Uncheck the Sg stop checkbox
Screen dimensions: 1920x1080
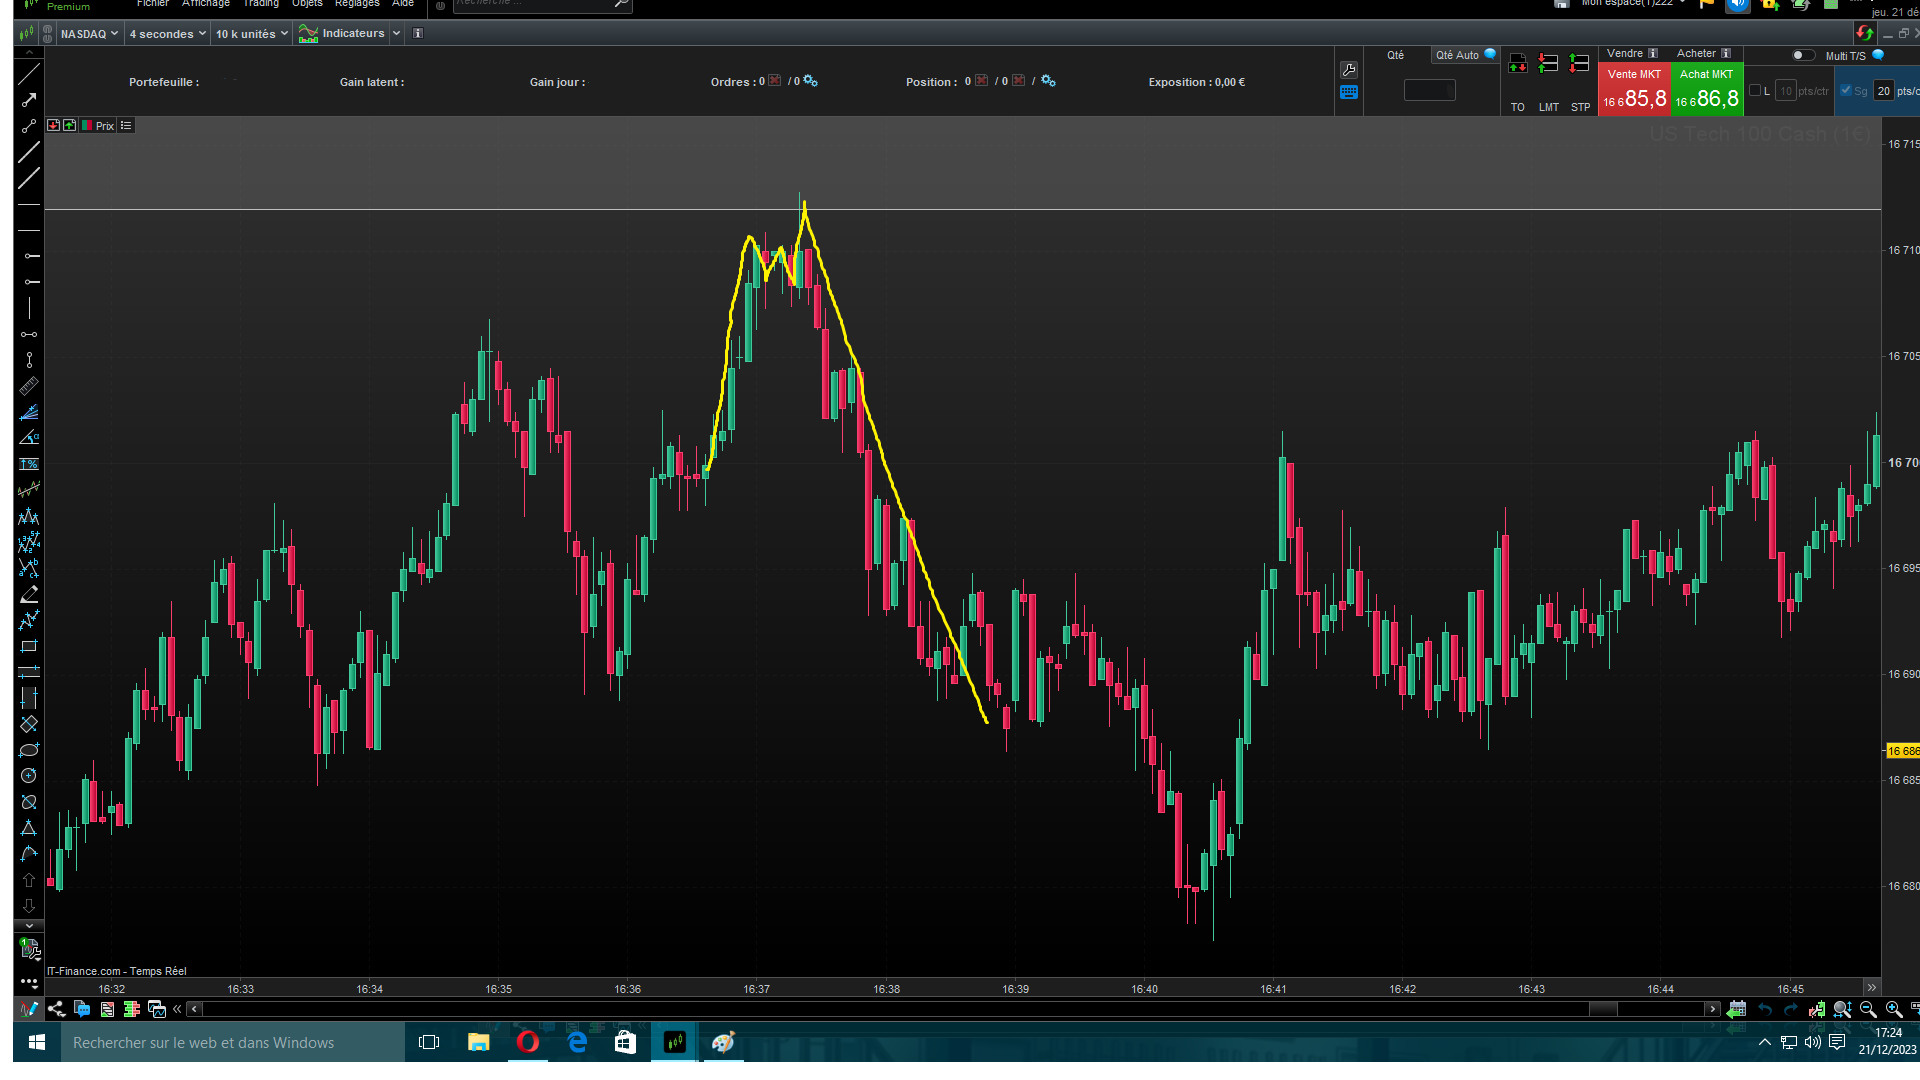pos(1846,91)
